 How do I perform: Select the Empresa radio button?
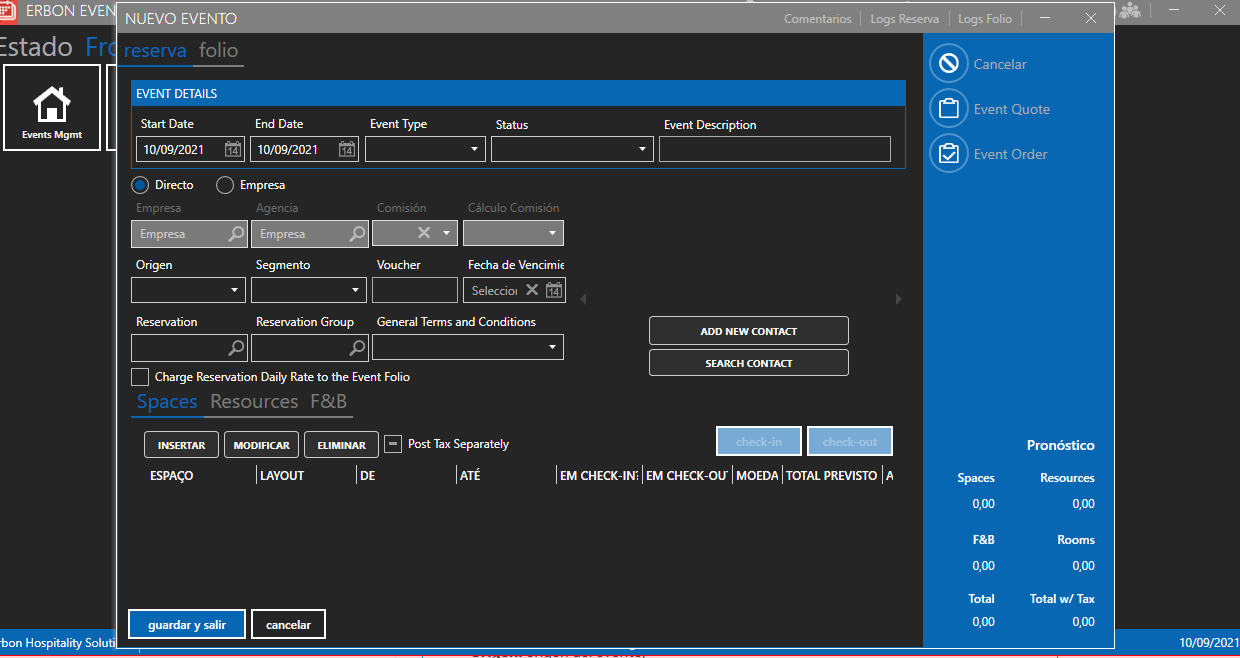click(x=225, y=185)
